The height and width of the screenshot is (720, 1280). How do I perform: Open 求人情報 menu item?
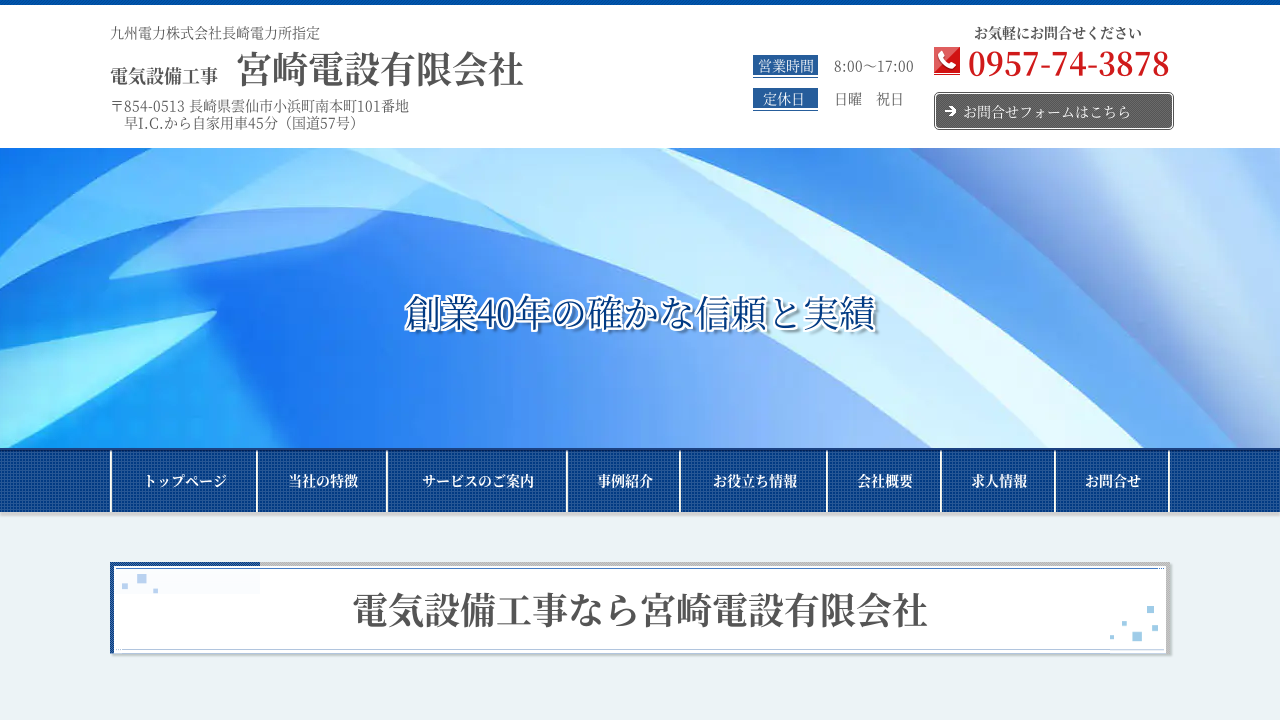point(999,481)
